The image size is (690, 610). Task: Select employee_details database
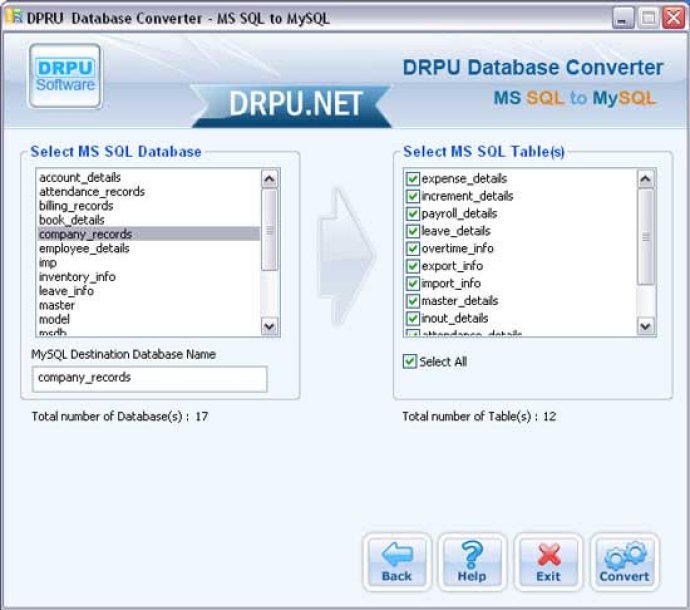[x=149, y=248]
